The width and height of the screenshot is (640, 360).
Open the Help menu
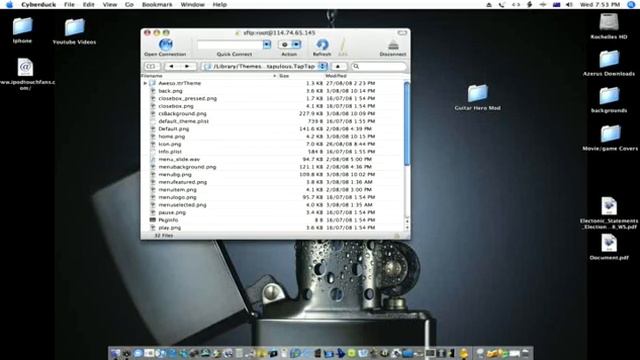[220, 4]
